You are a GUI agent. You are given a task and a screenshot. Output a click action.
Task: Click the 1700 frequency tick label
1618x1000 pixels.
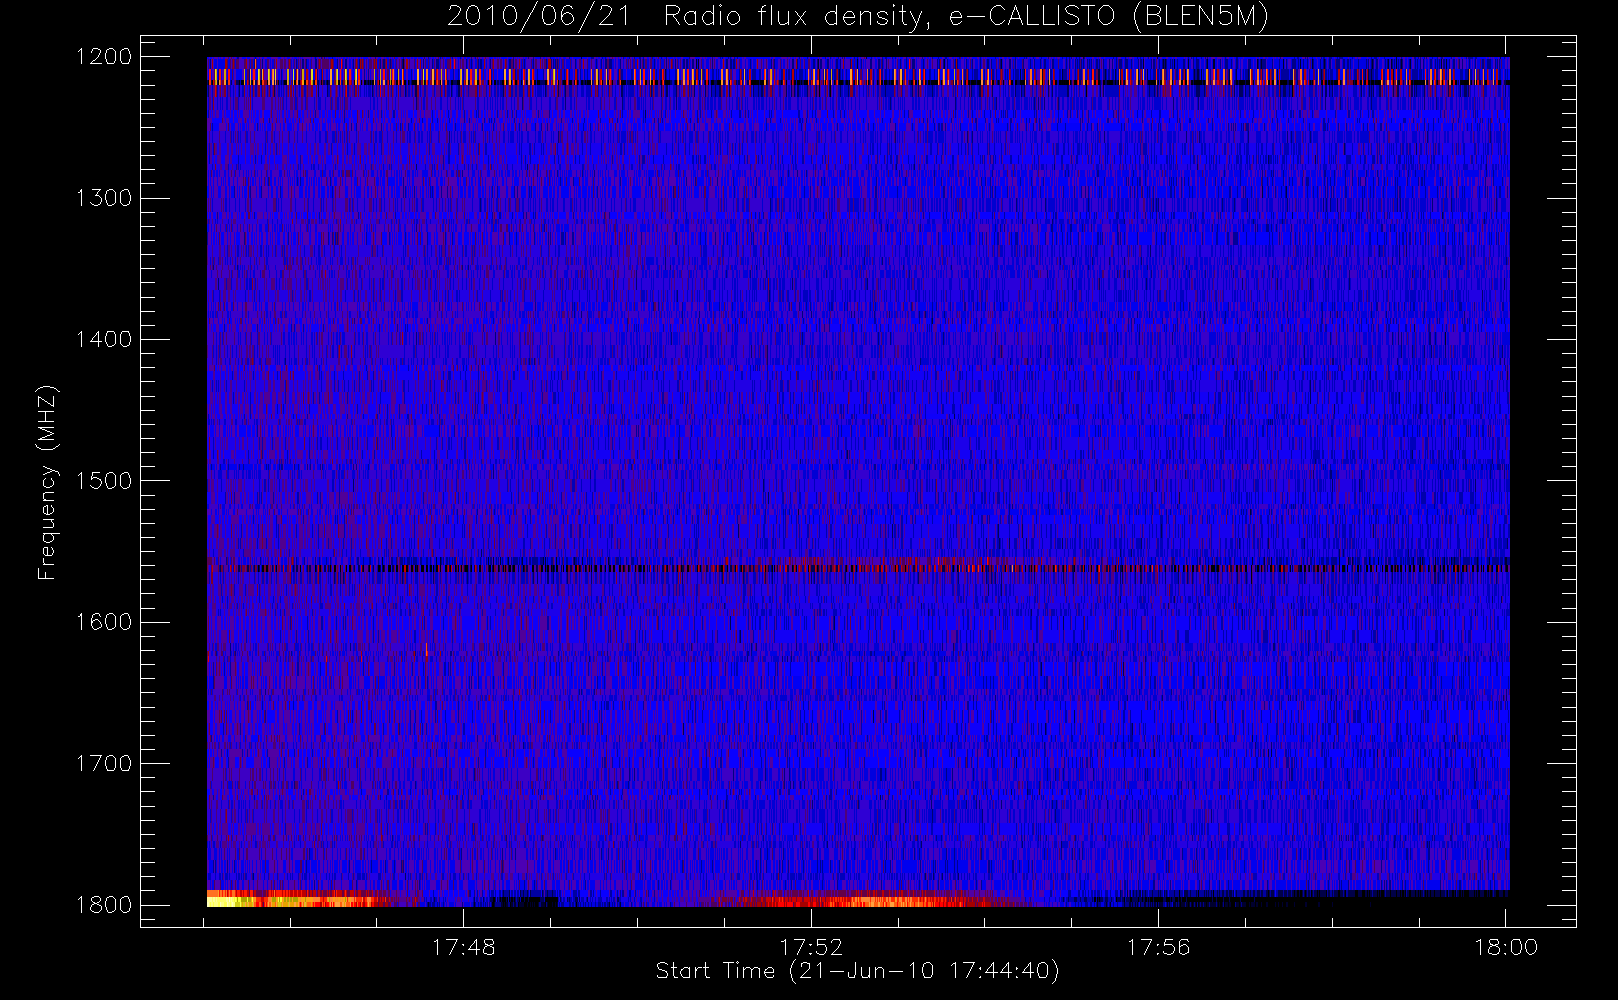point(104,763)
